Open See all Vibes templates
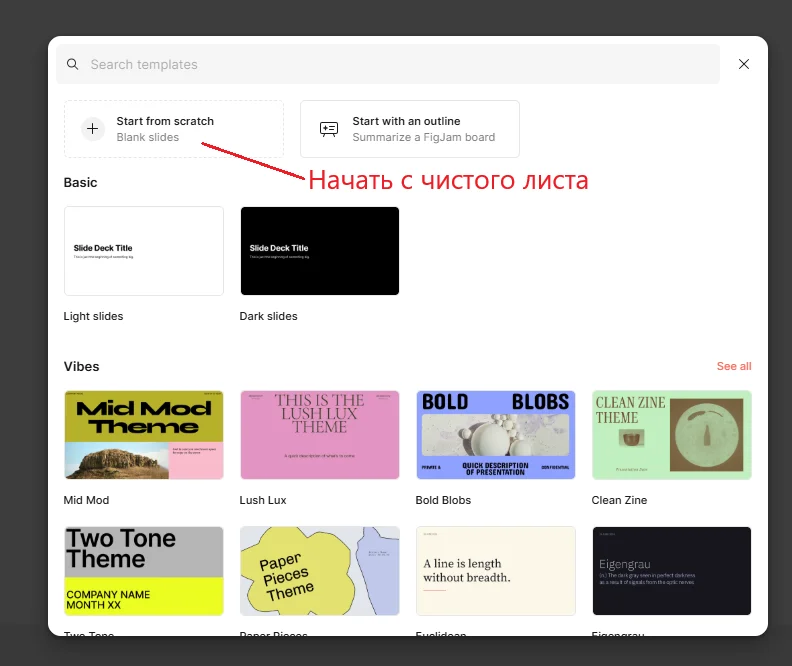The width and height of the screenshot is (792, 666). click(x=733, y=366)
